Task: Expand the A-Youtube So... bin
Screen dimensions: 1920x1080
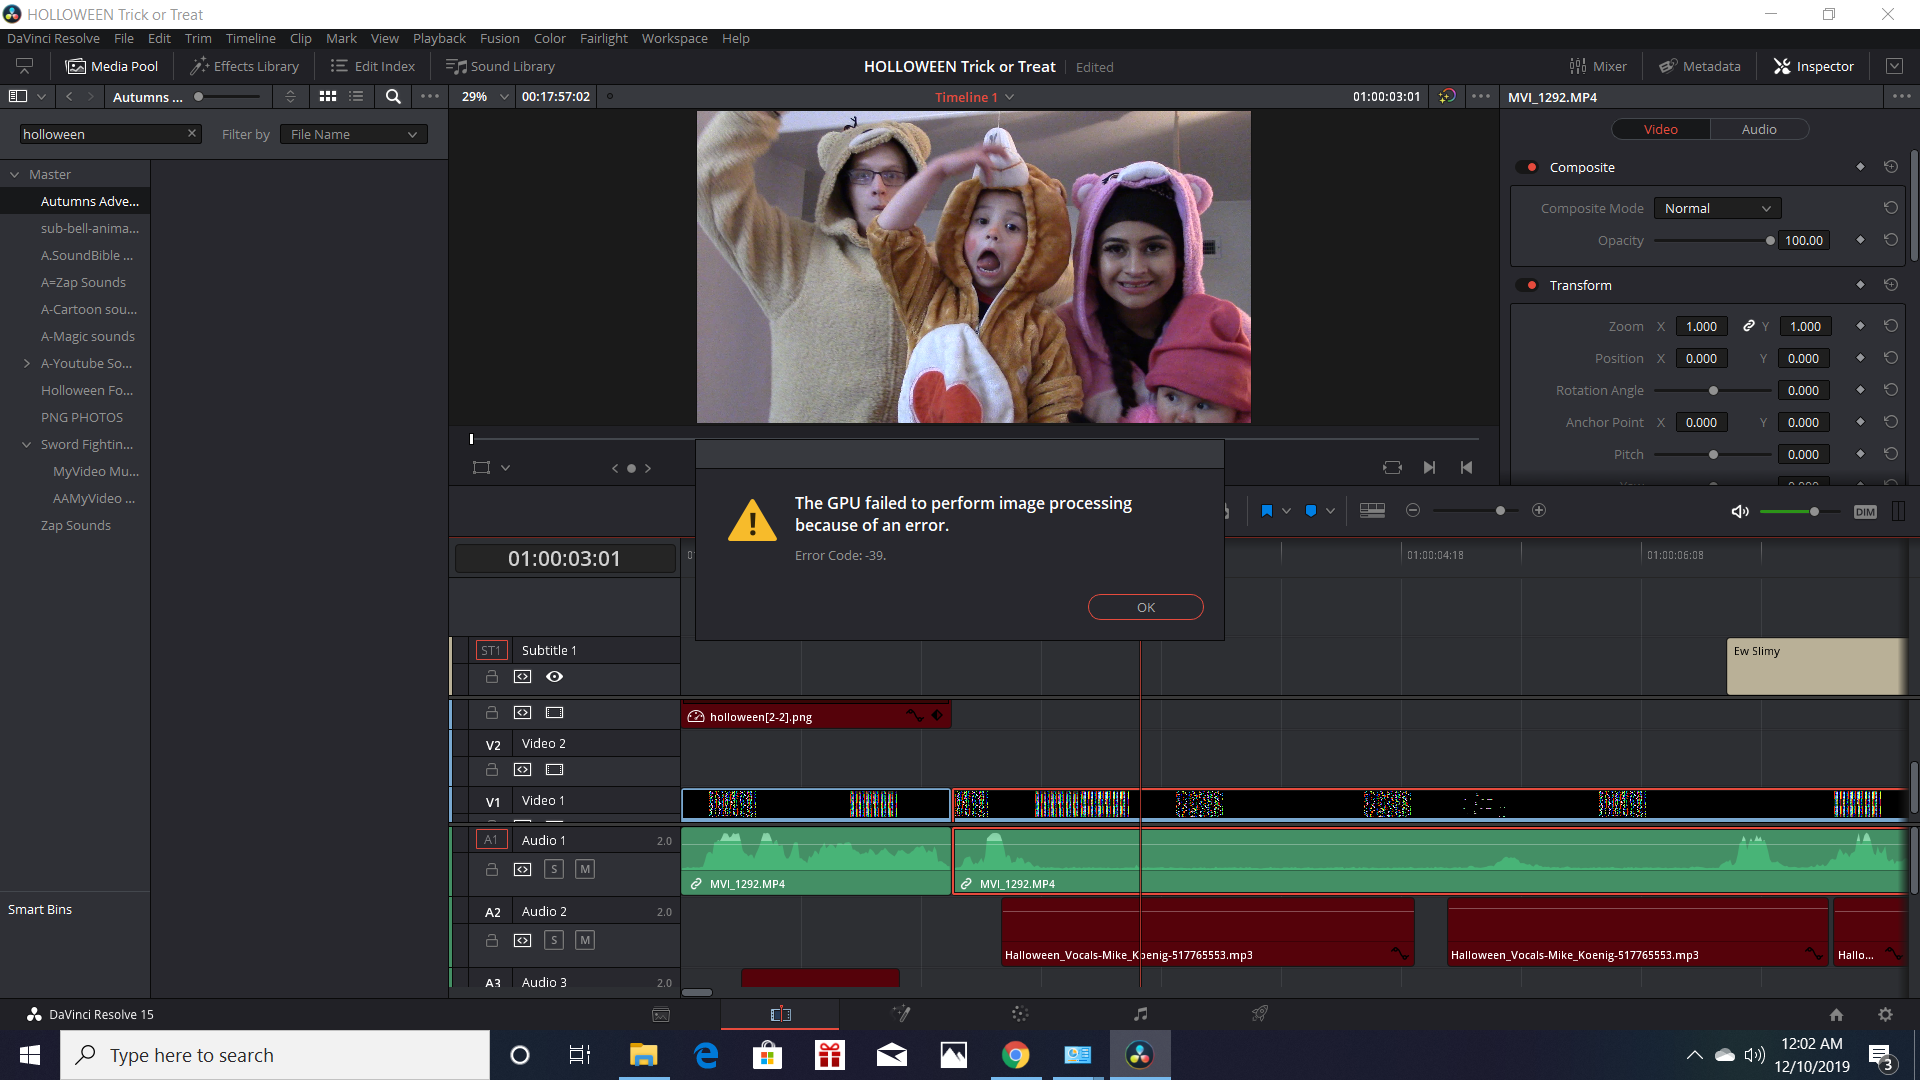Action: pyautogui.click(x=27, y=363)
